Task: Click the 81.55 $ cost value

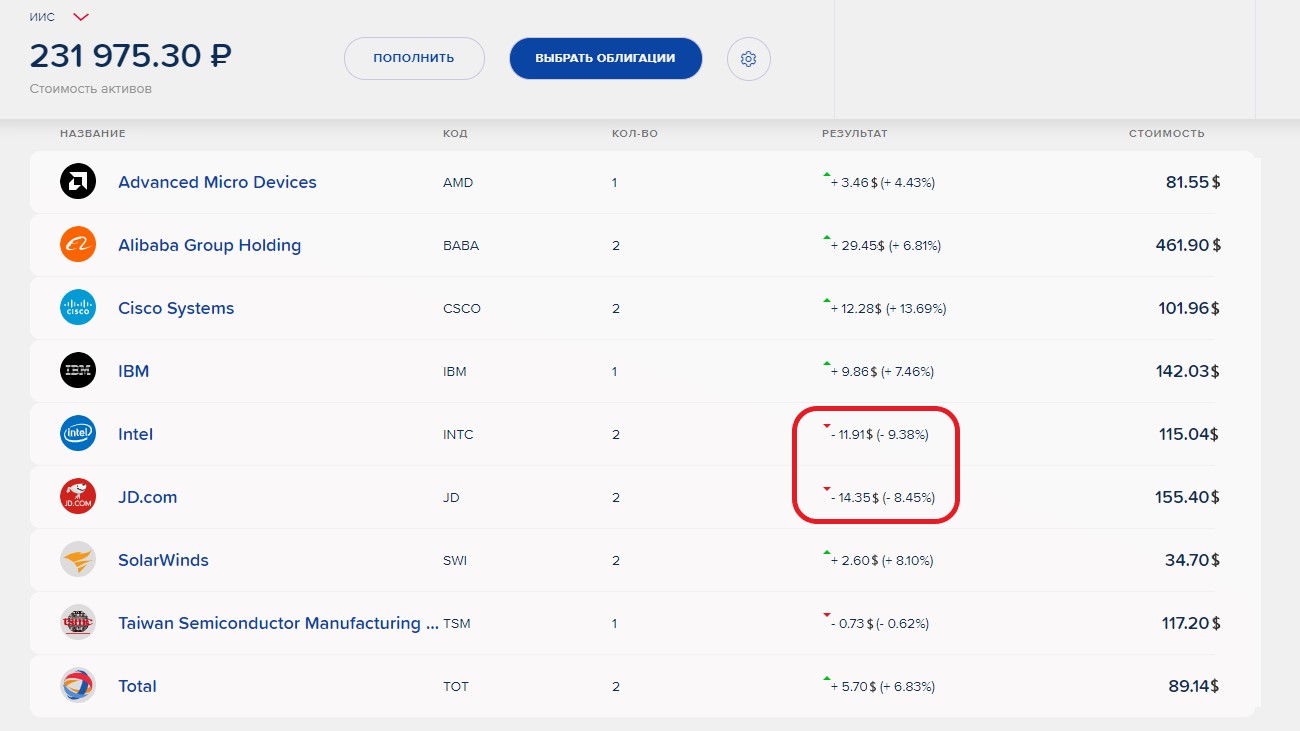Action: coord(1193,183)
